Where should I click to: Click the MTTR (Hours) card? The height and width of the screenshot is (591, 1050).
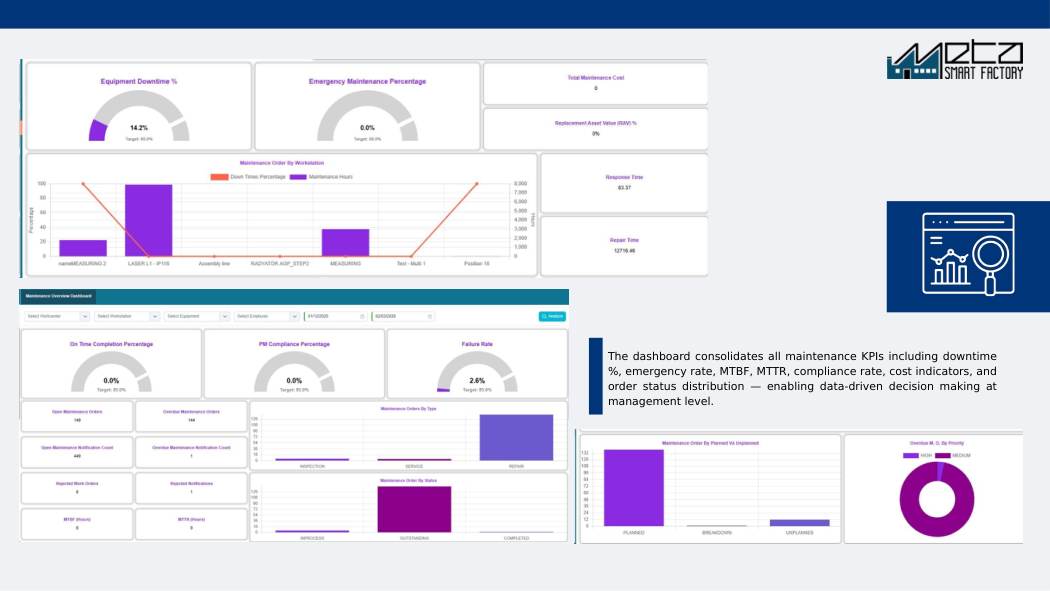click(192, 523)
